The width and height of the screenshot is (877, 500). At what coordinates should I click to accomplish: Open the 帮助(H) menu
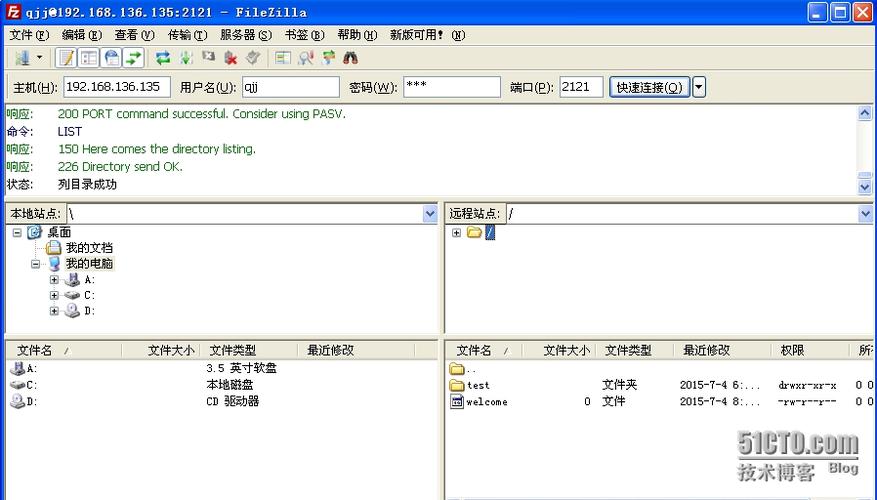357,35
